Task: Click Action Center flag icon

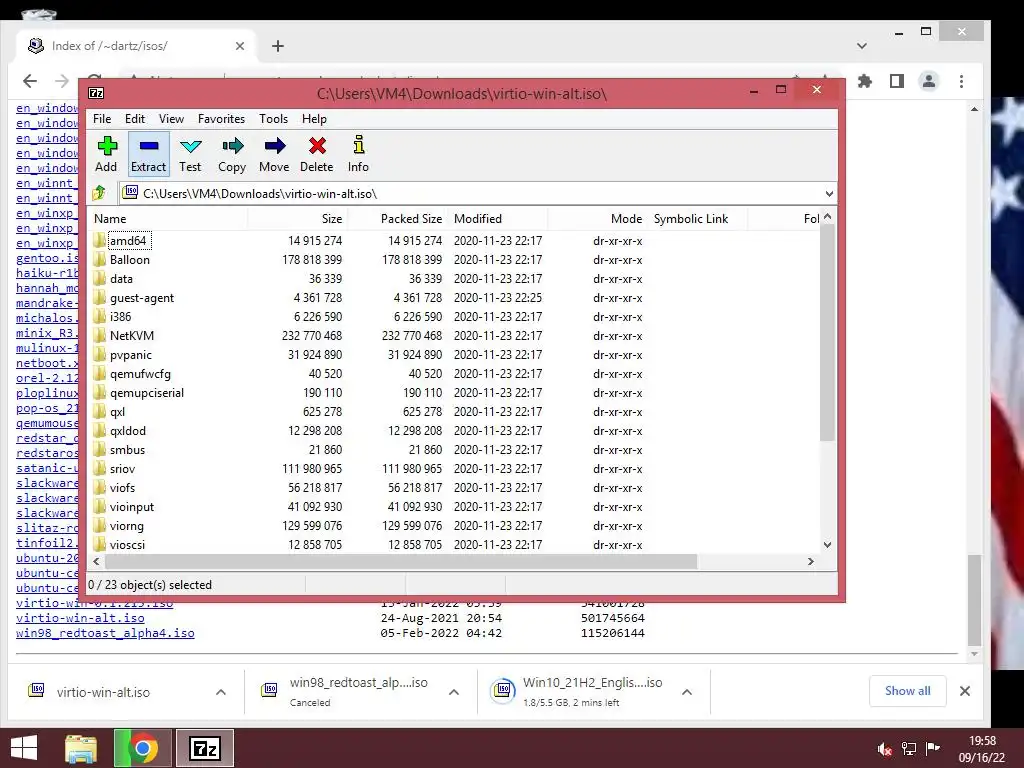Action: pyautogui.click(x=933, y=748)
